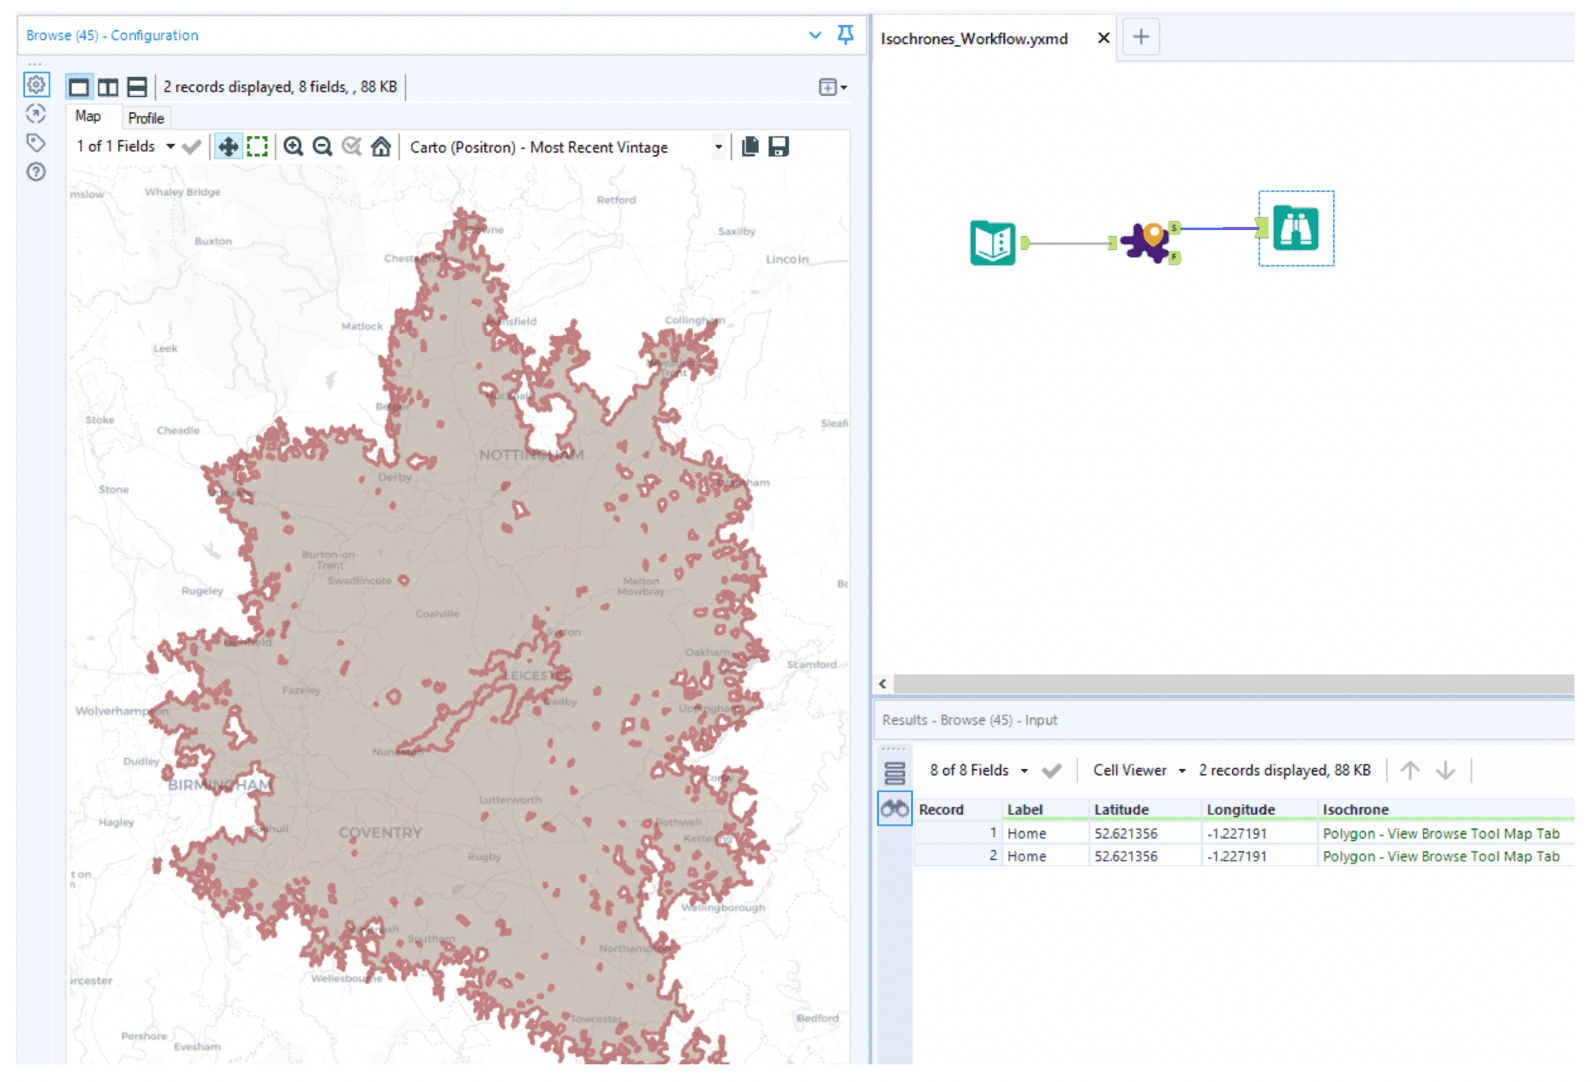This screenshot has height=1082, width=1592.
Task: Select the purple spatial tool on canvas
Action: click(x=1147, y=242)
